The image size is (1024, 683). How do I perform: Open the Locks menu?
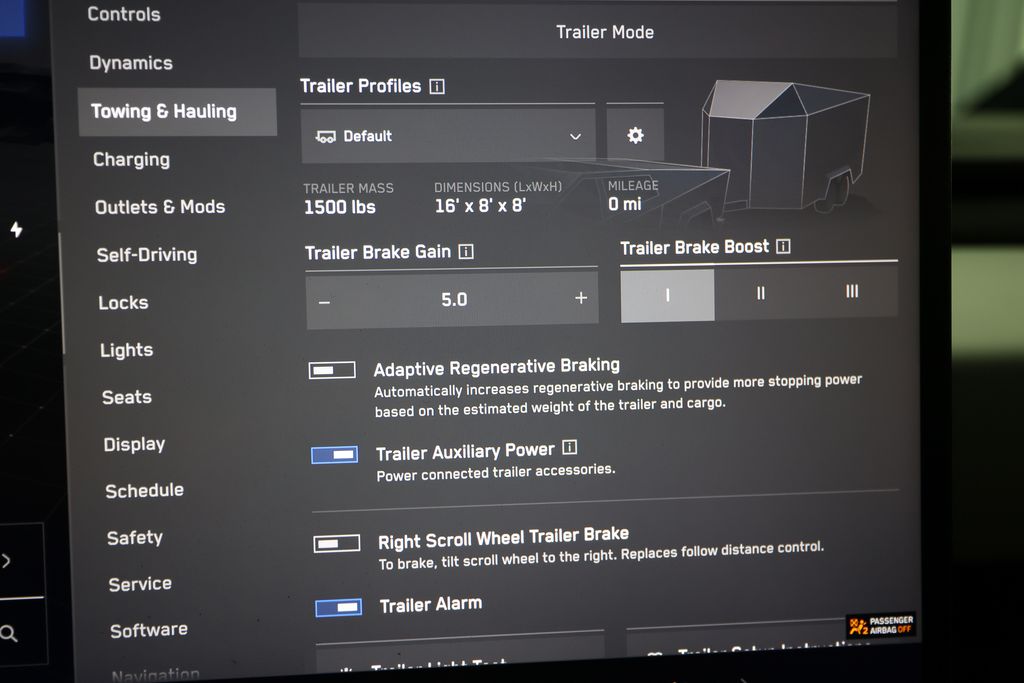point(123,302)
